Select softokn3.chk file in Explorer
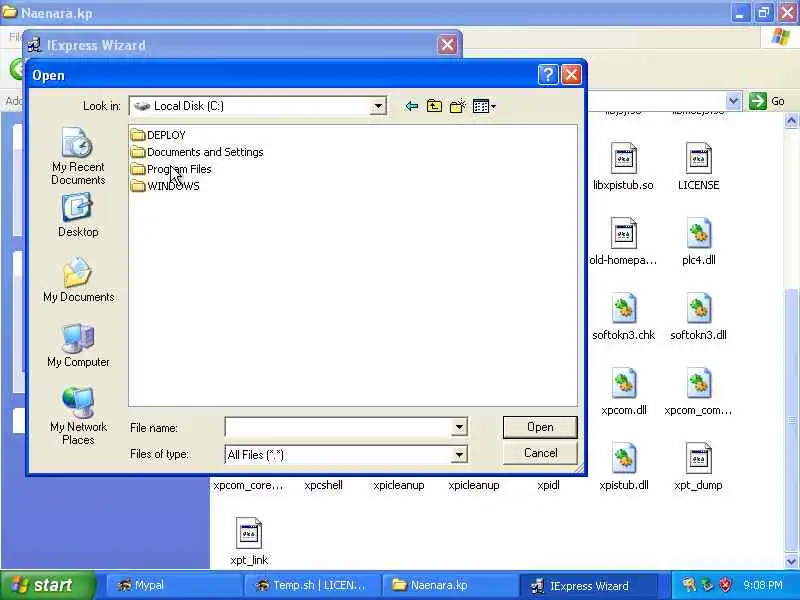The image size is (800, 600). [623, 317]
